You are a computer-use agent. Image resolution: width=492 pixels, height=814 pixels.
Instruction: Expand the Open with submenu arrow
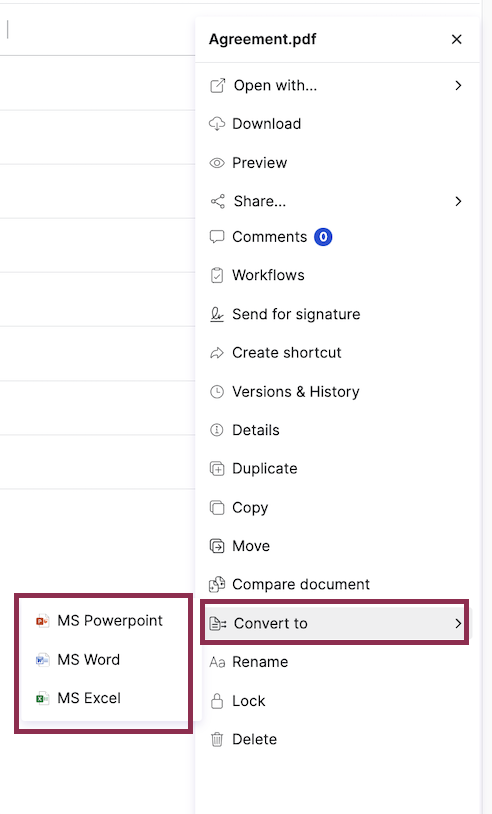tap(458, 85)
